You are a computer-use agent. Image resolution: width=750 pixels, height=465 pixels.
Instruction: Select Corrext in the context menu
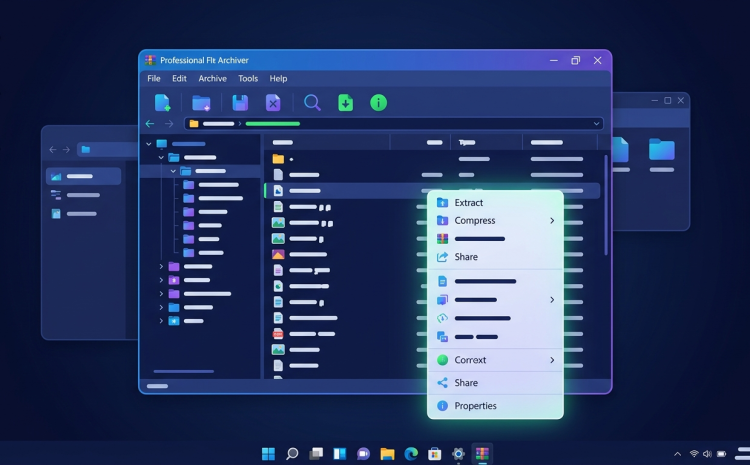(495, 360)
